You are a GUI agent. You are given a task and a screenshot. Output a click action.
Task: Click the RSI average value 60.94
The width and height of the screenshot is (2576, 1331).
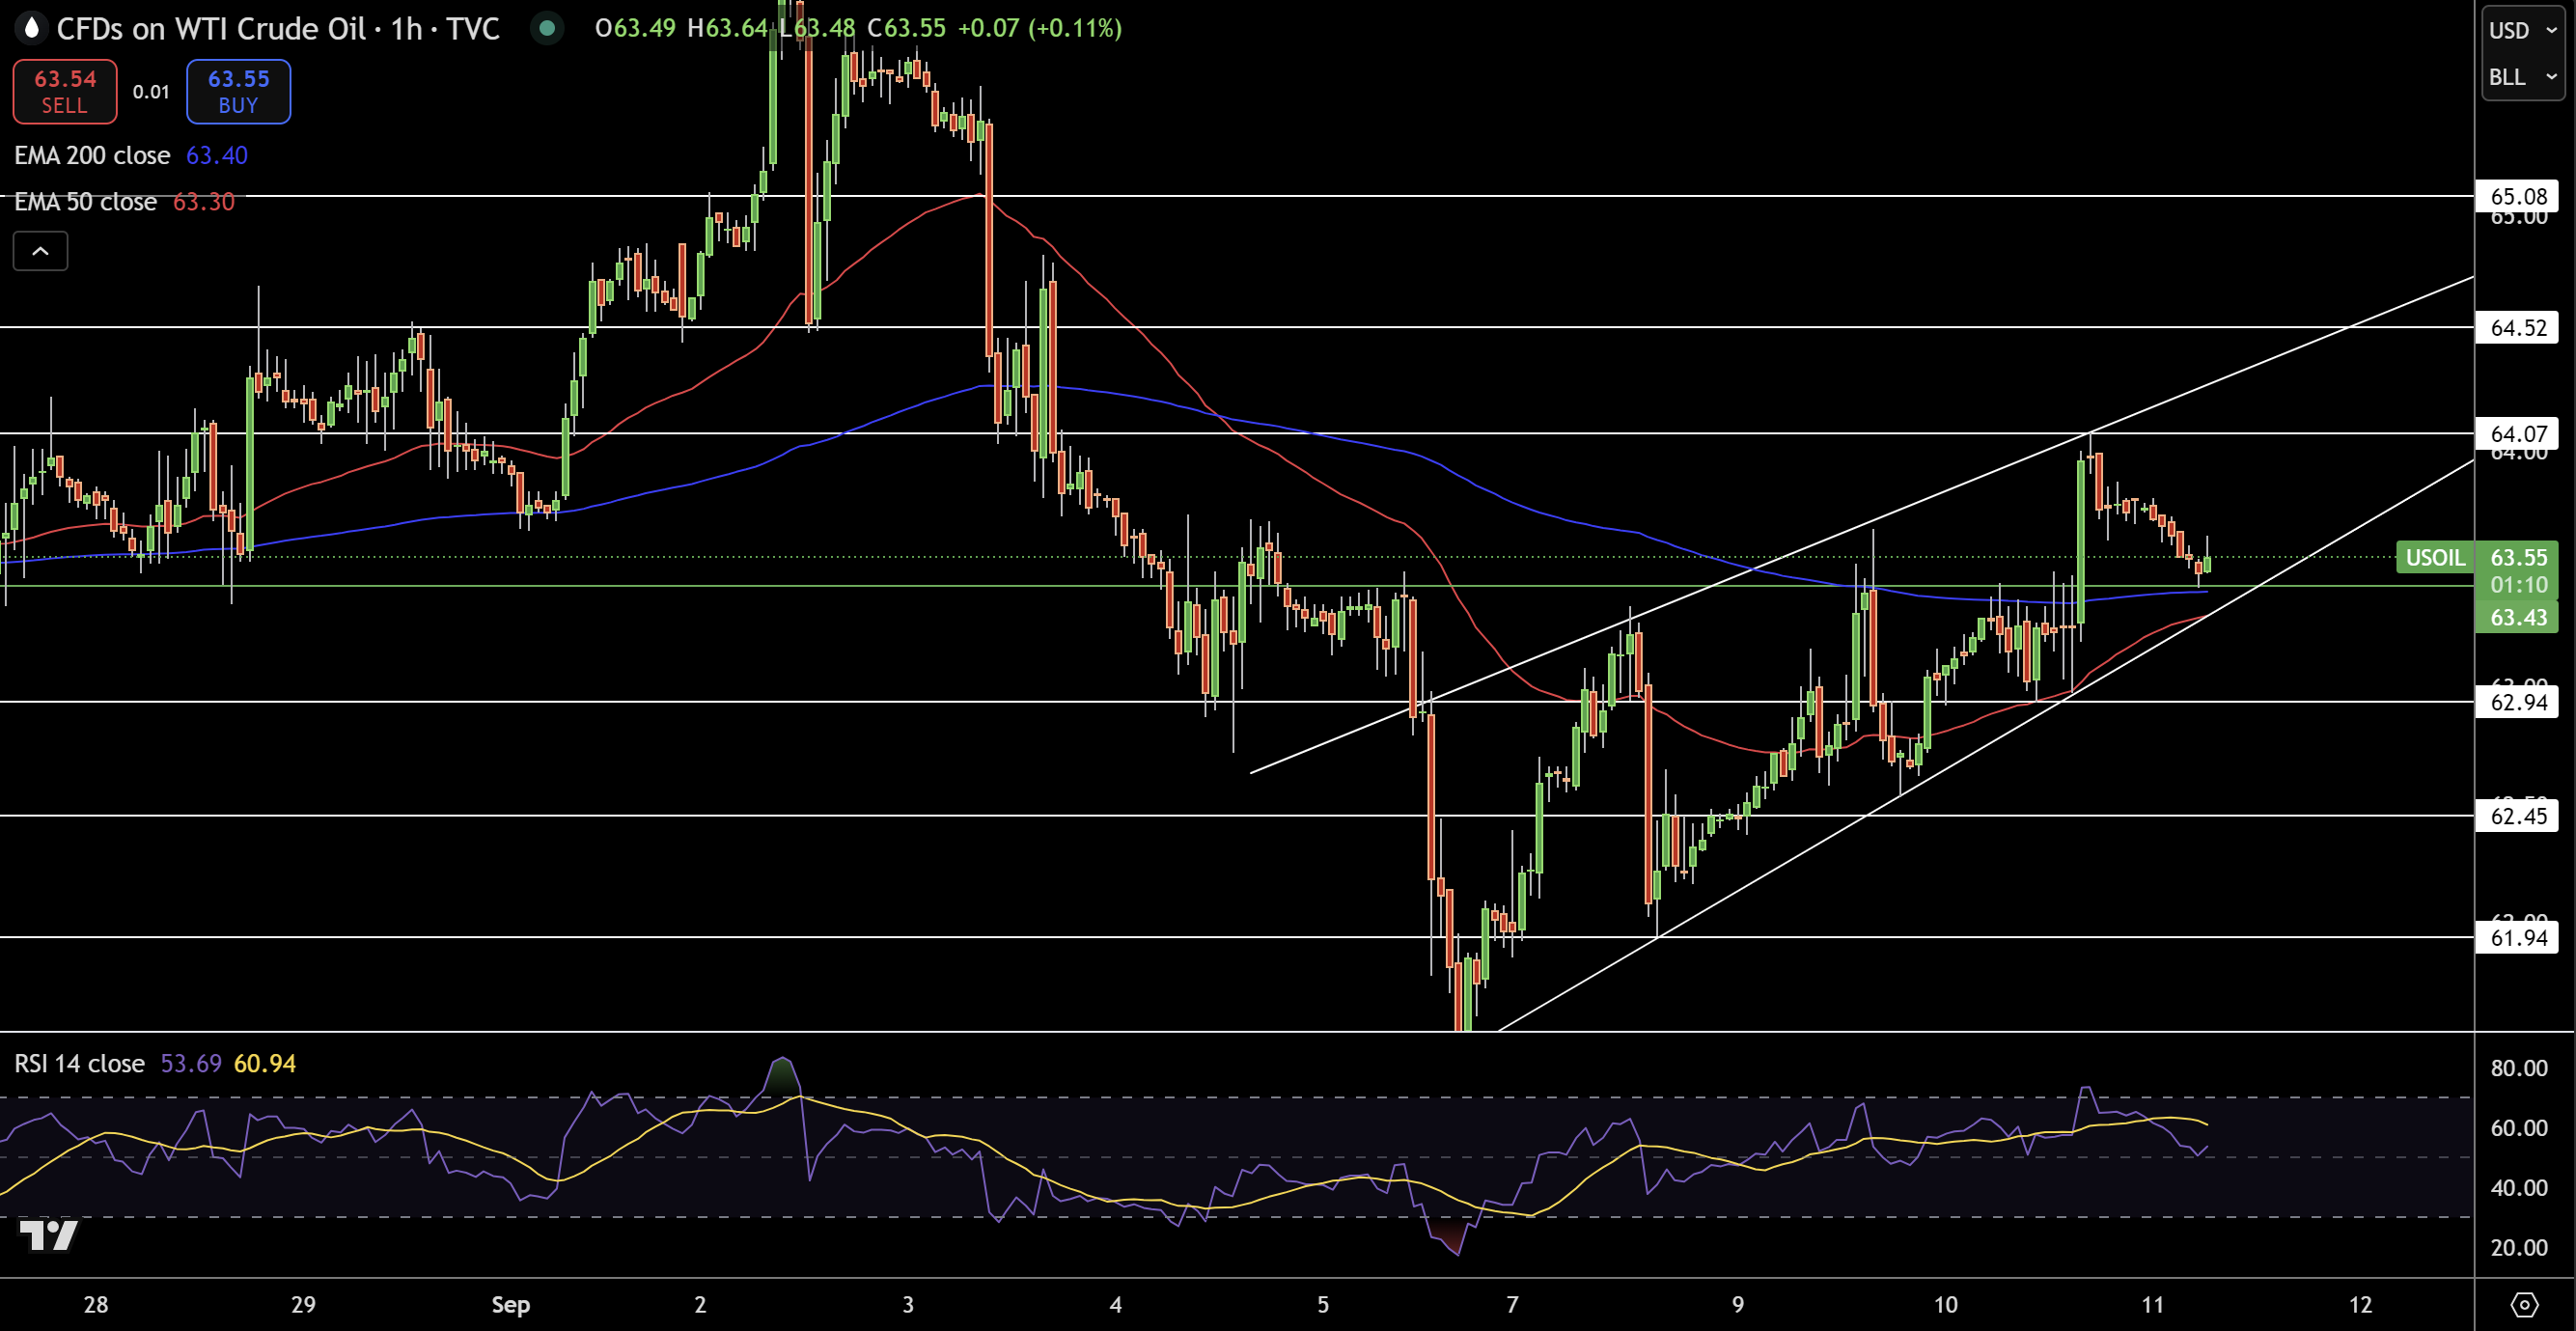tap(265, 1063)
